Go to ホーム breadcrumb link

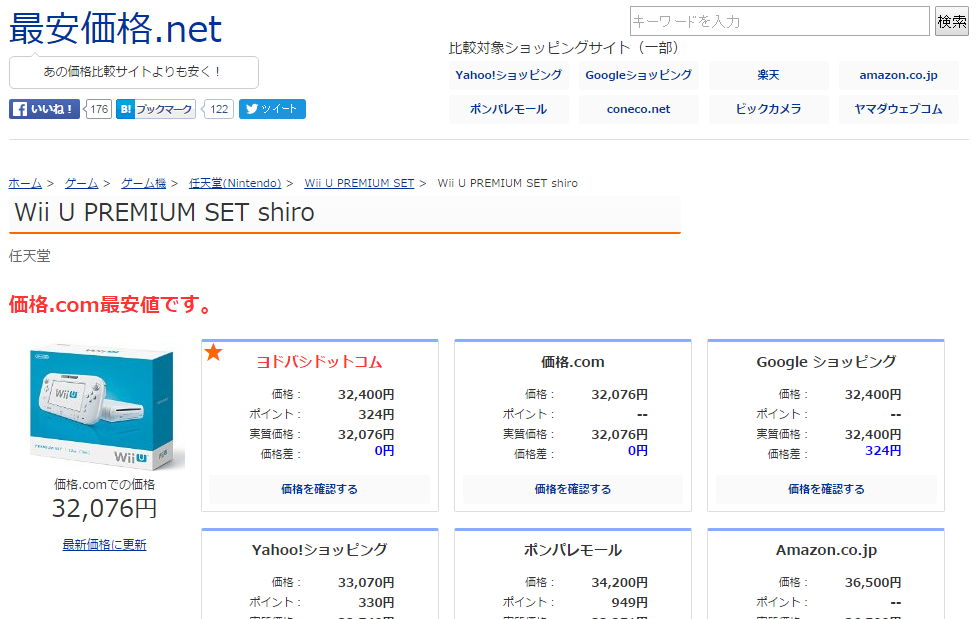pyautogui.click(x=25, y=183)
